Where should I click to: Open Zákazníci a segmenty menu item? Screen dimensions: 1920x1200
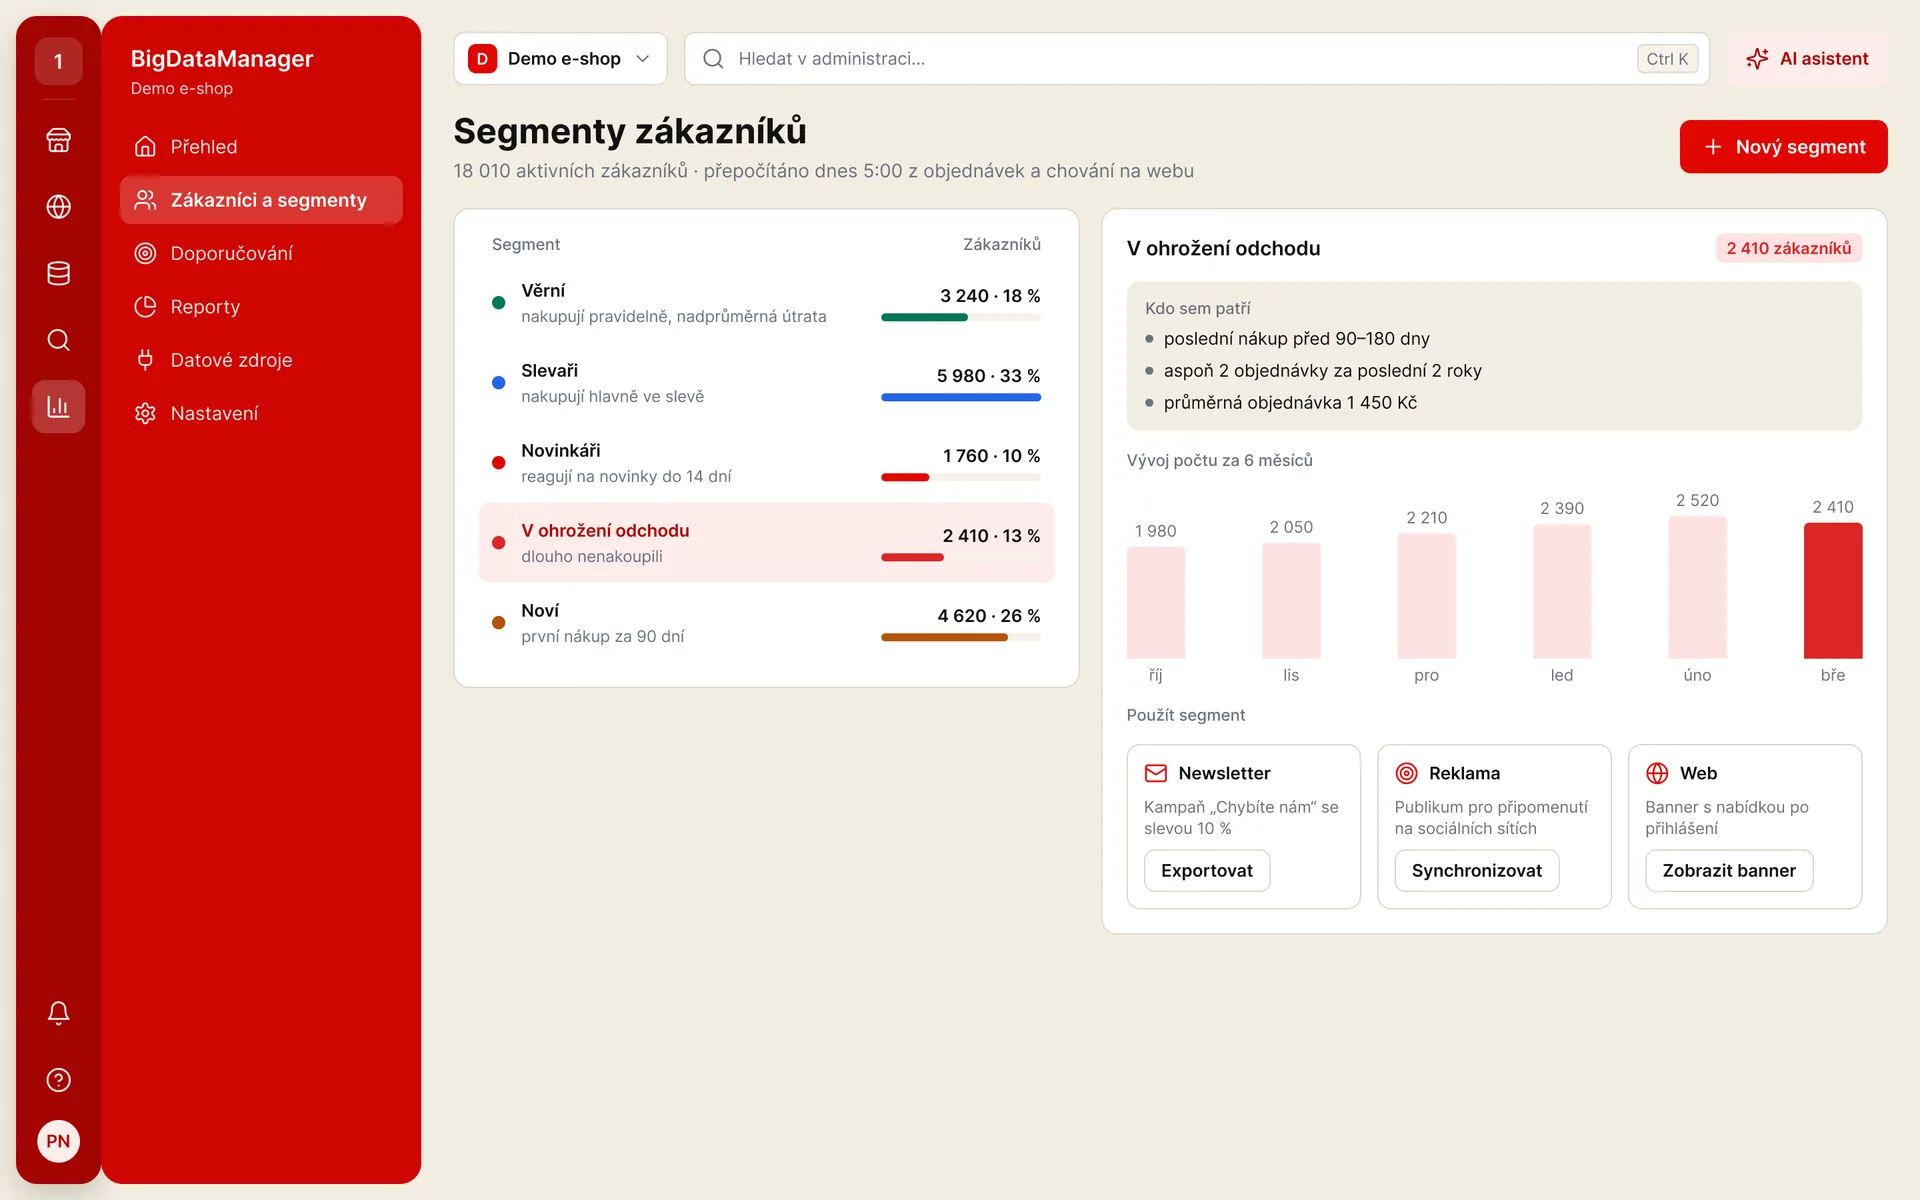point(261,200)
